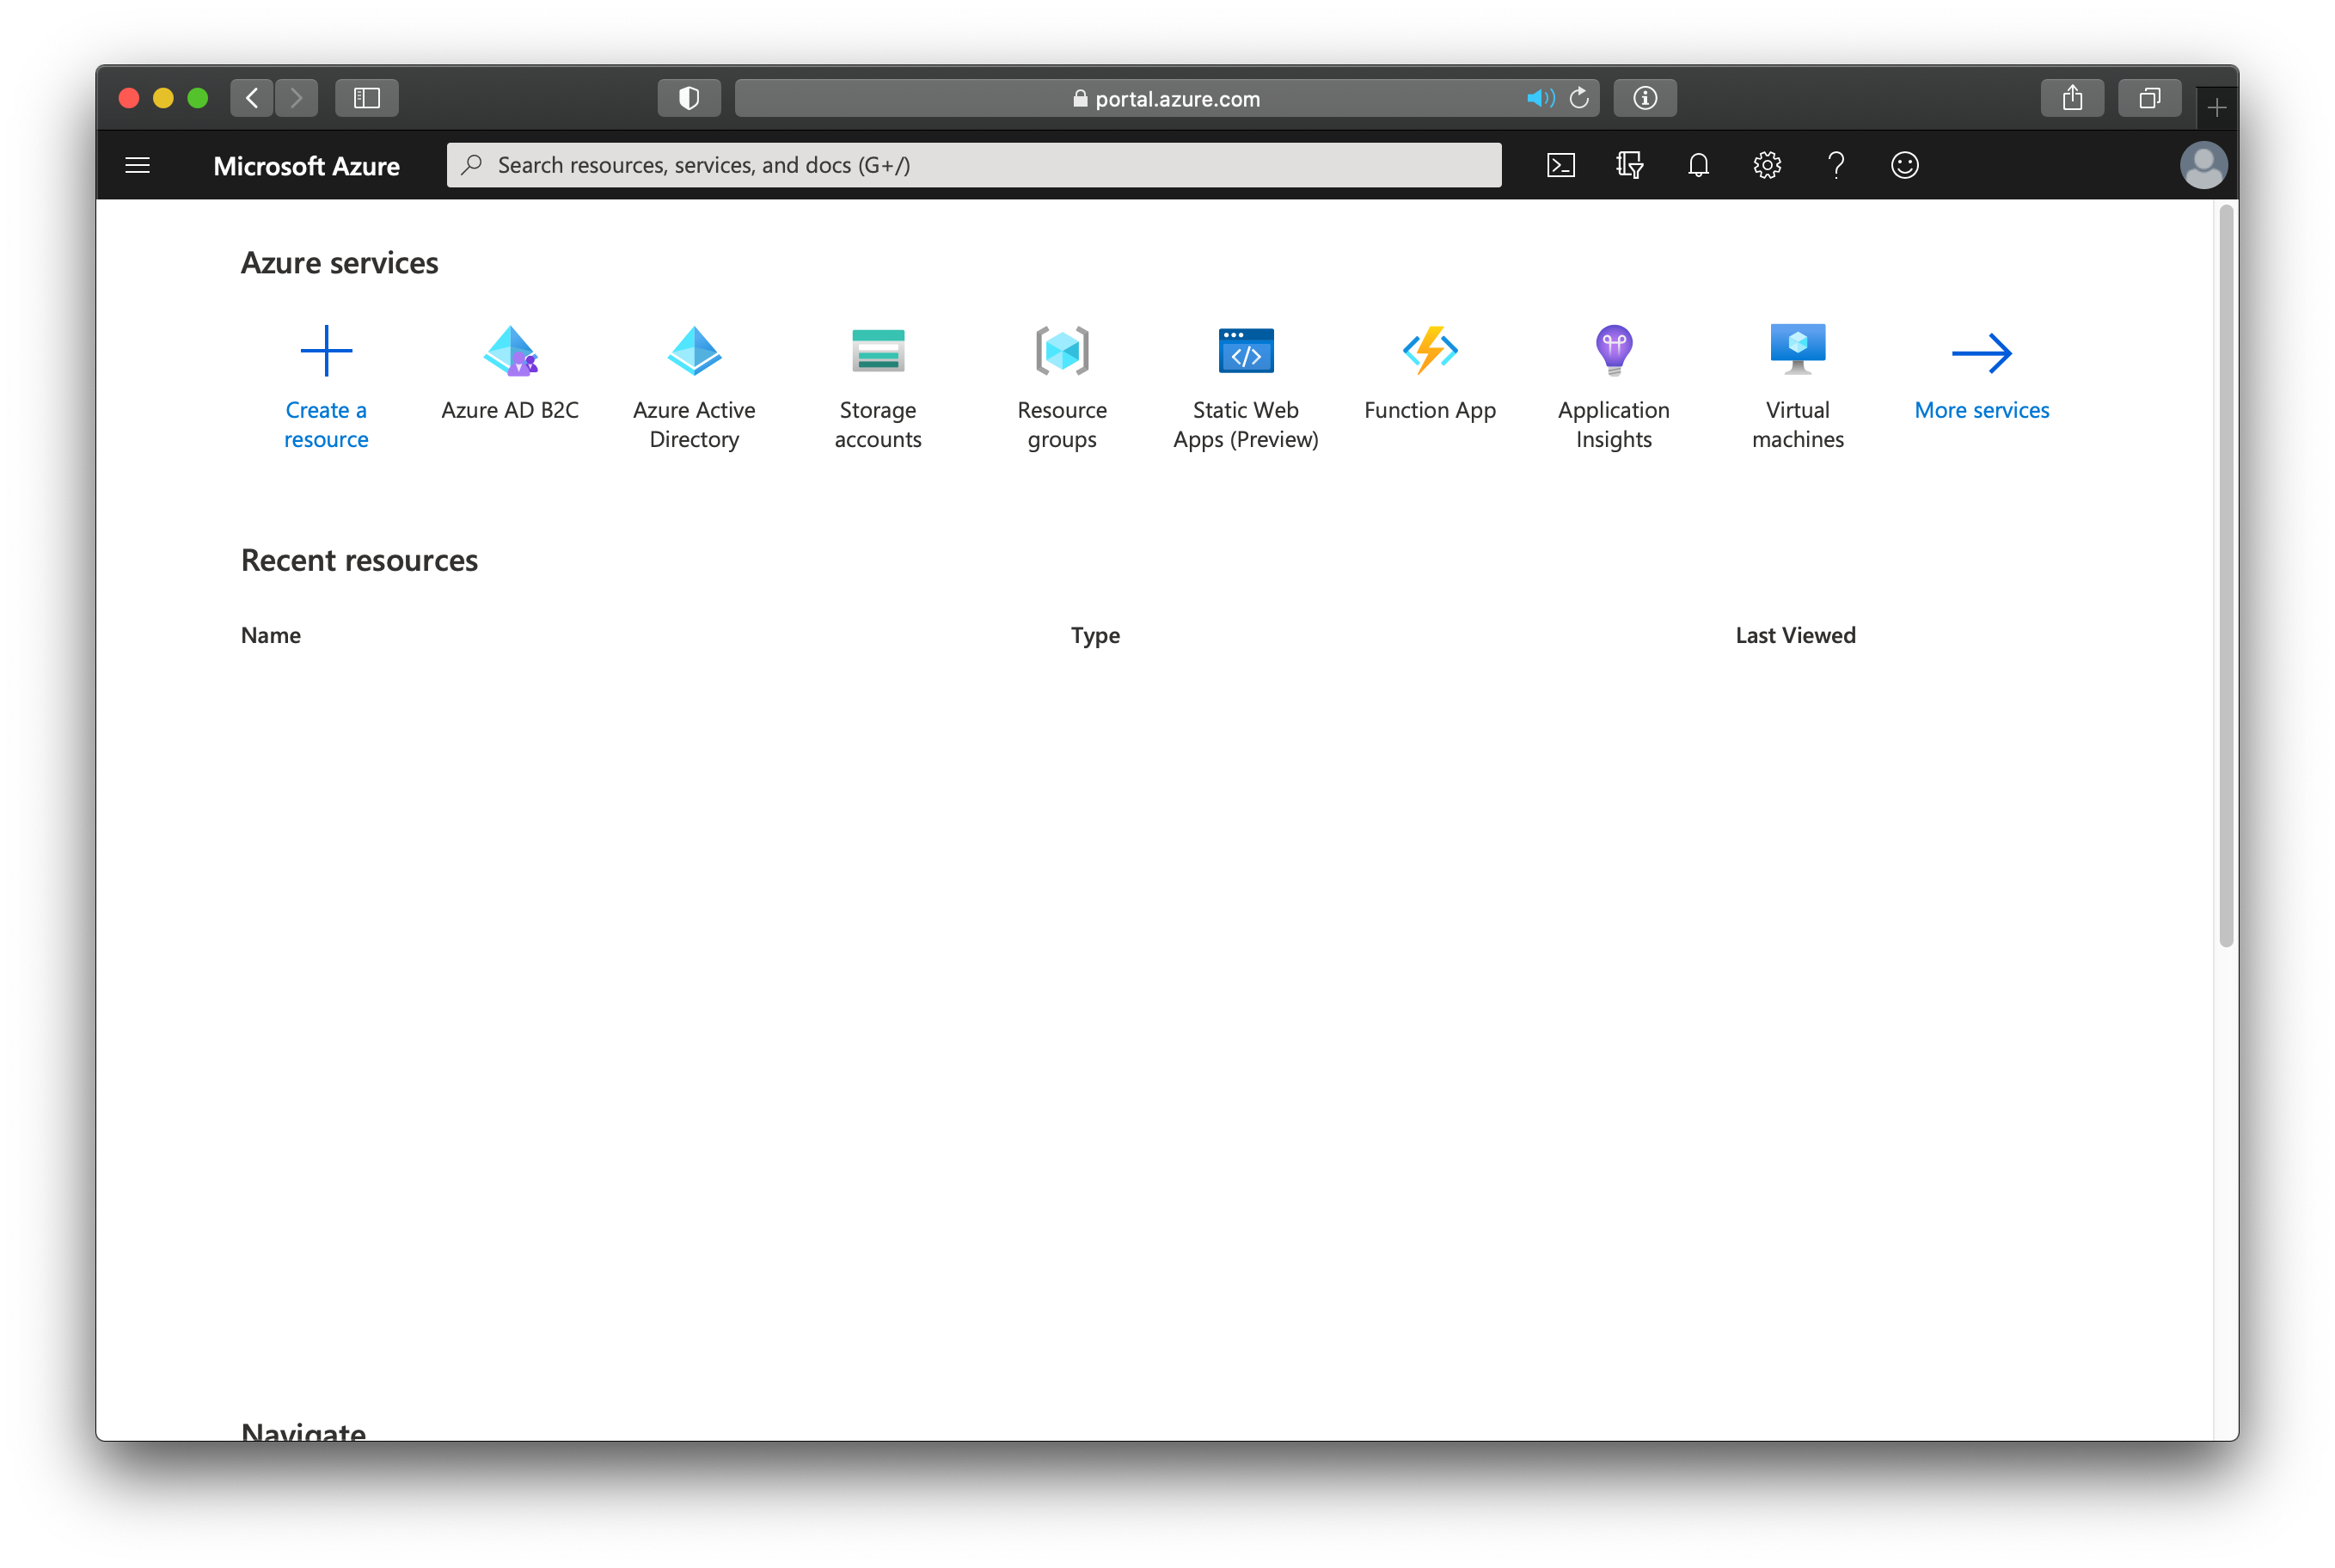Focus the Azure search resources field
The width and height of the screenshot is (2335, 1568).
point(975,165)
